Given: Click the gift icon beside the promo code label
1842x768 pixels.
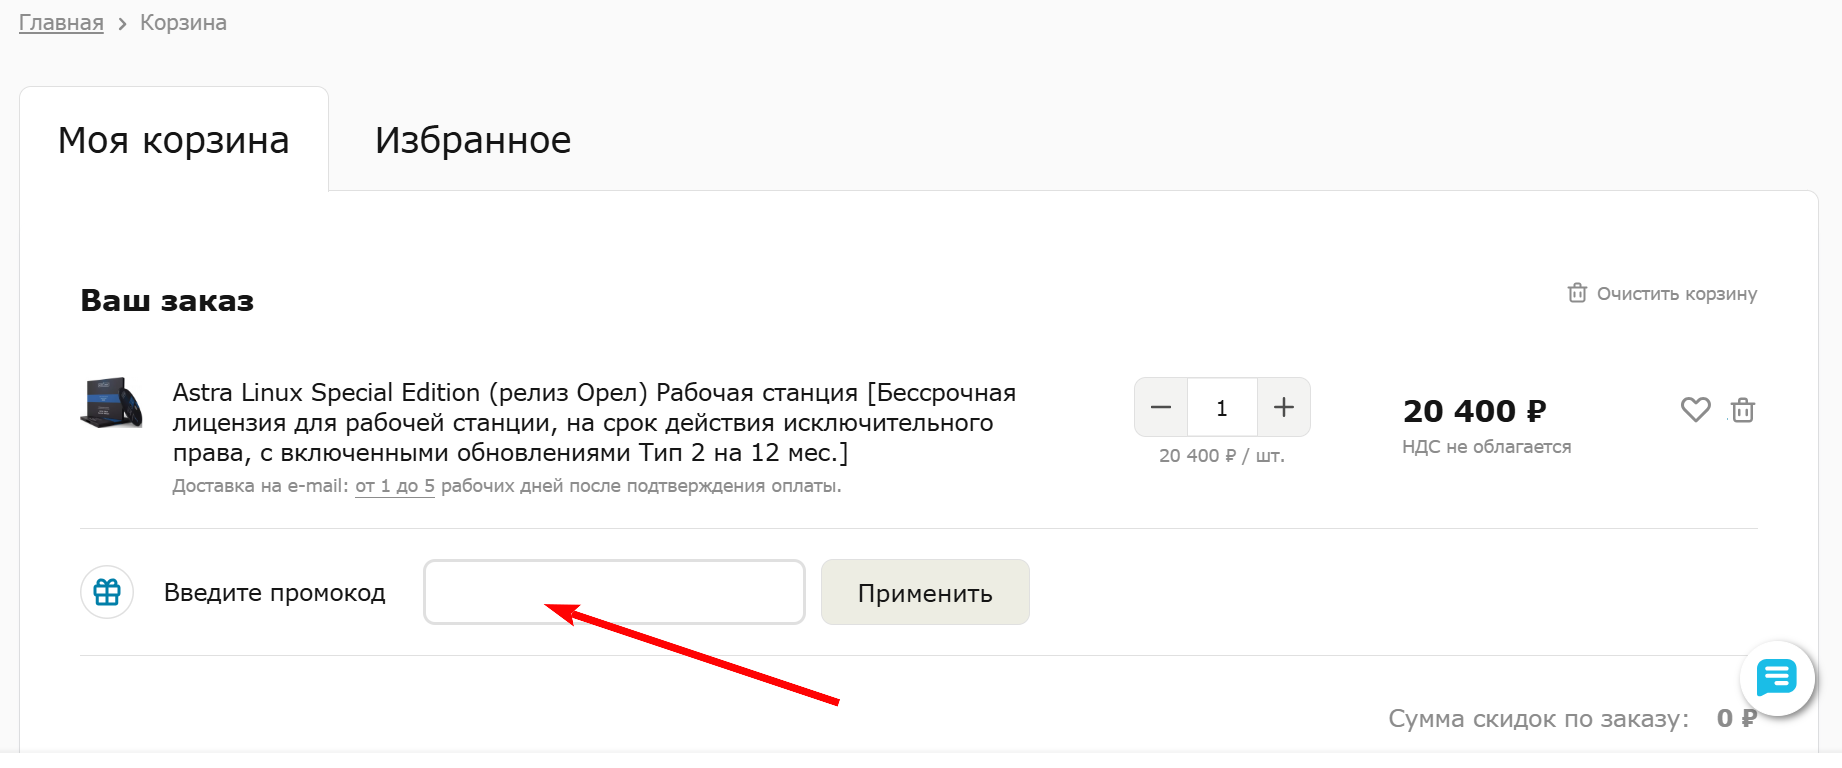Looking at the screenshot, I should 107,592.
